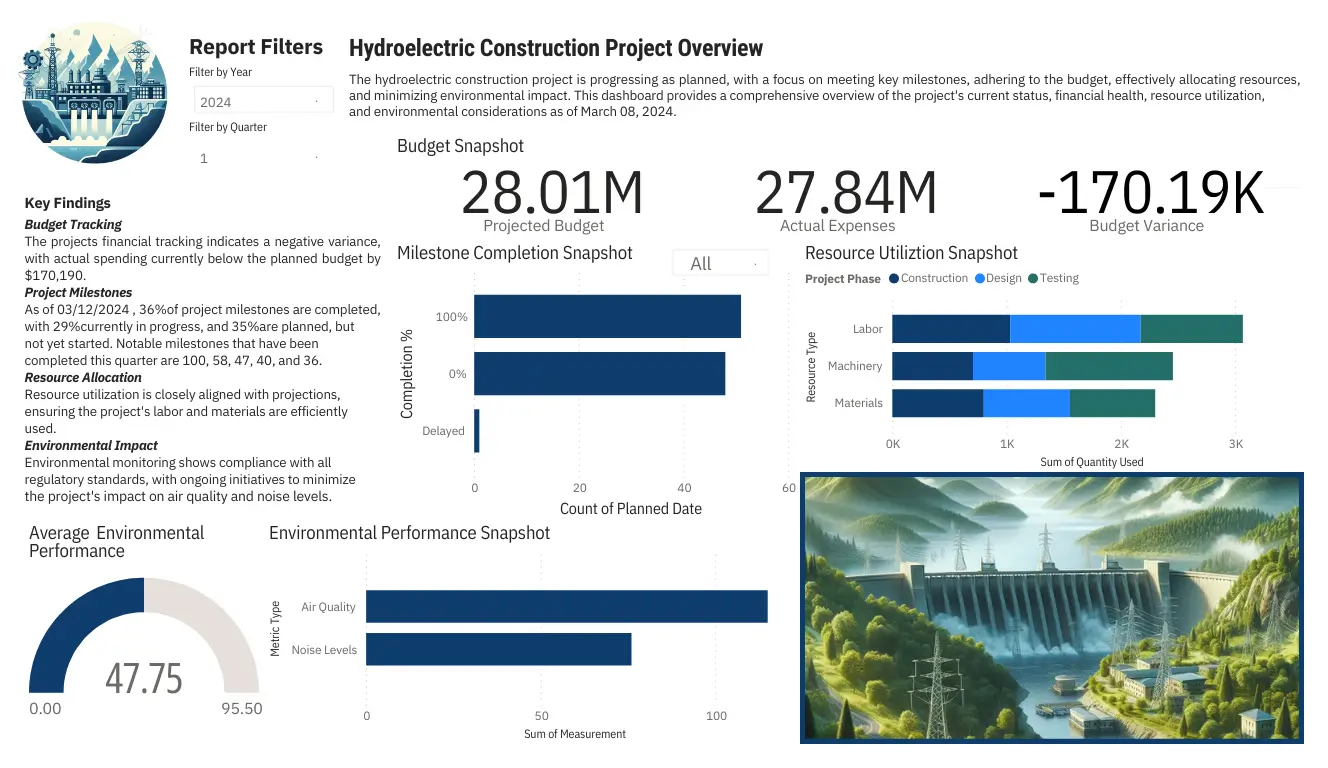This screenshot has width=1328, height=768.
Task: Click the 28.01M Projected Budget value
Action: point(553,192)
